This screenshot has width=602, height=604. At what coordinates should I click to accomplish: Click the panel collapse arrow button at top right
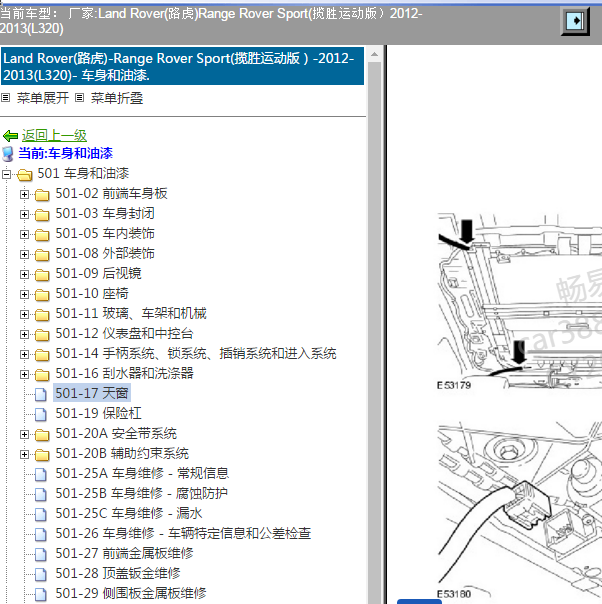(575, 21)
